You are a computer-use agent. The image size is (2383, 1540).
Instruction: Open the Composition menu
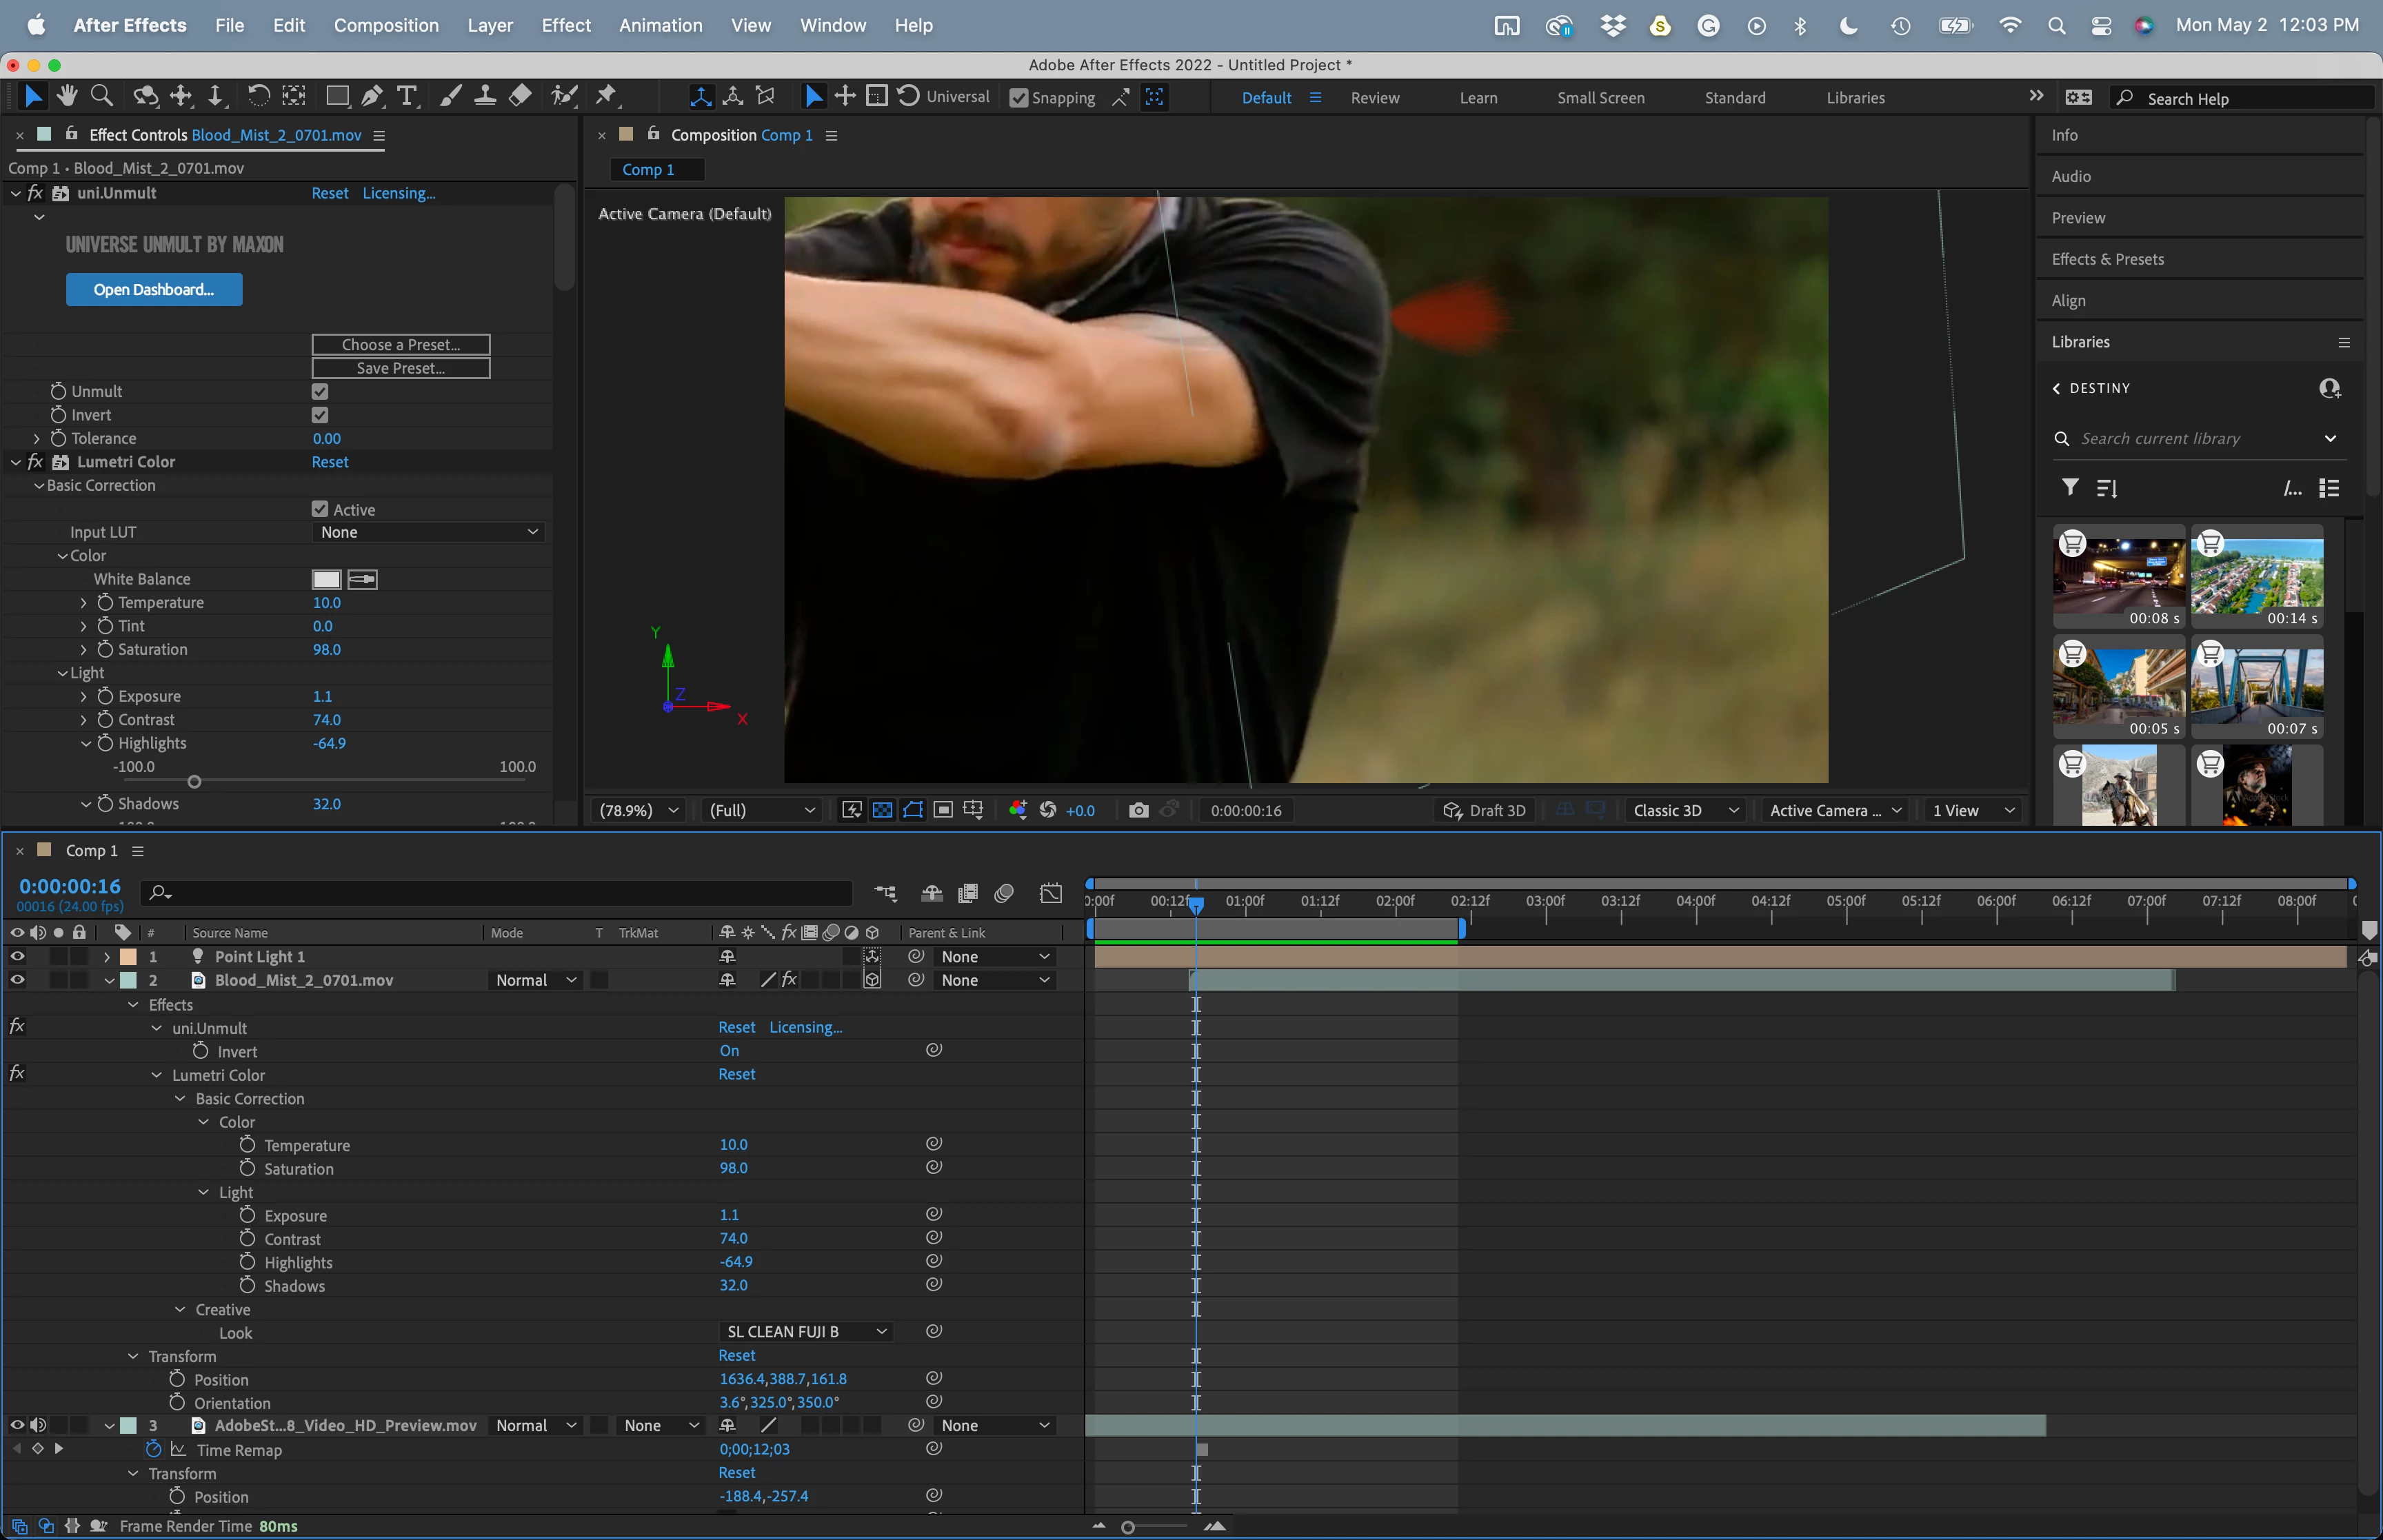(385, 25)
